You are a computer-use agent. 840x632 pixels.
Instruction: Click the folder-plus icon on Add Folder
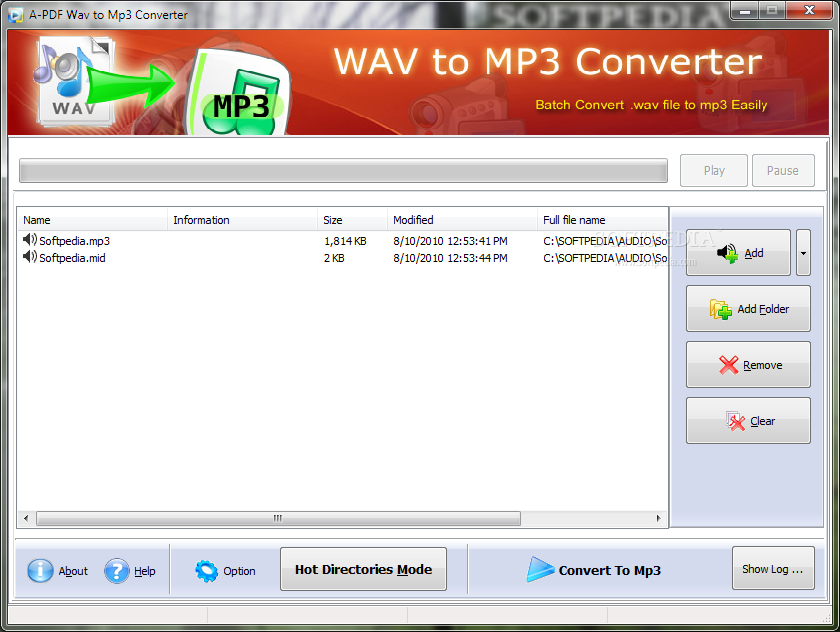pos(721,309)
